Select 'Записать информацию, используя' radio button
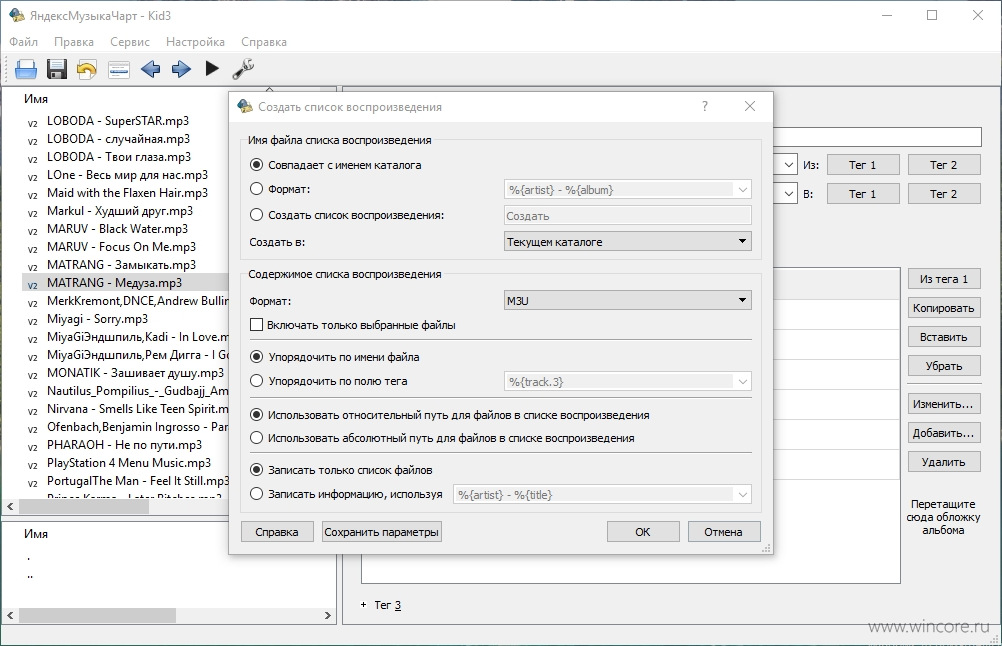Viewport: 1002px width, 646px height. (256, 493)
